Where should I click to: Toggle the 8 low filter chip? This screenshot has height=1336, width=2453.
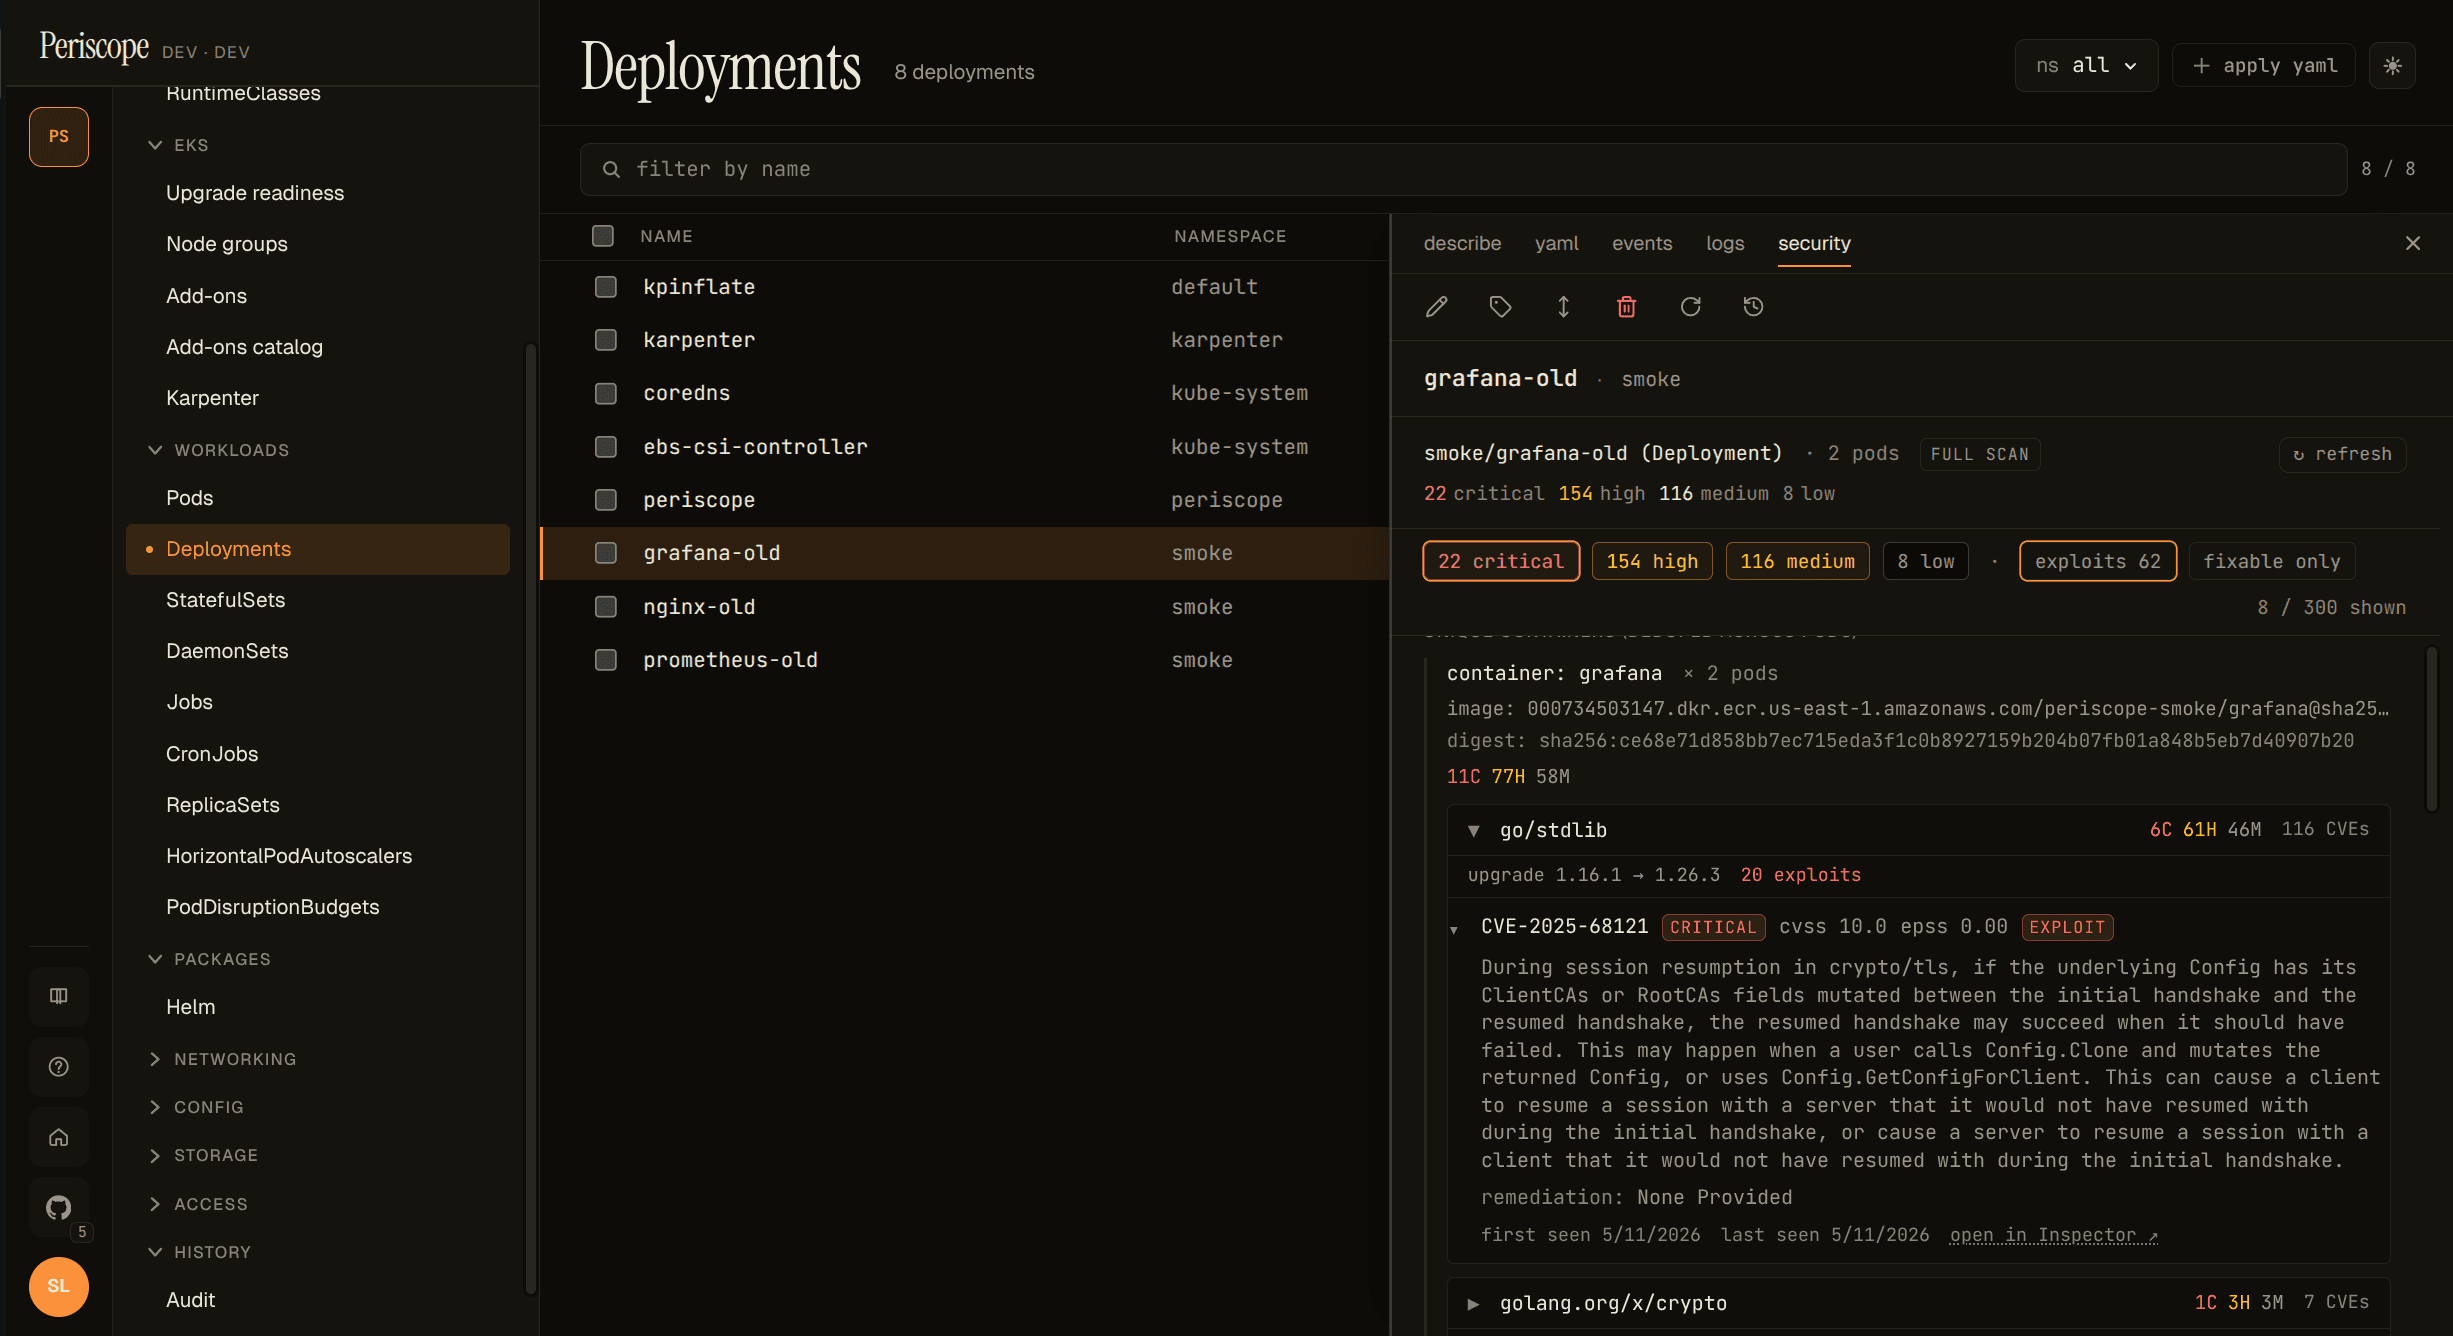[x=1926, y=561]
